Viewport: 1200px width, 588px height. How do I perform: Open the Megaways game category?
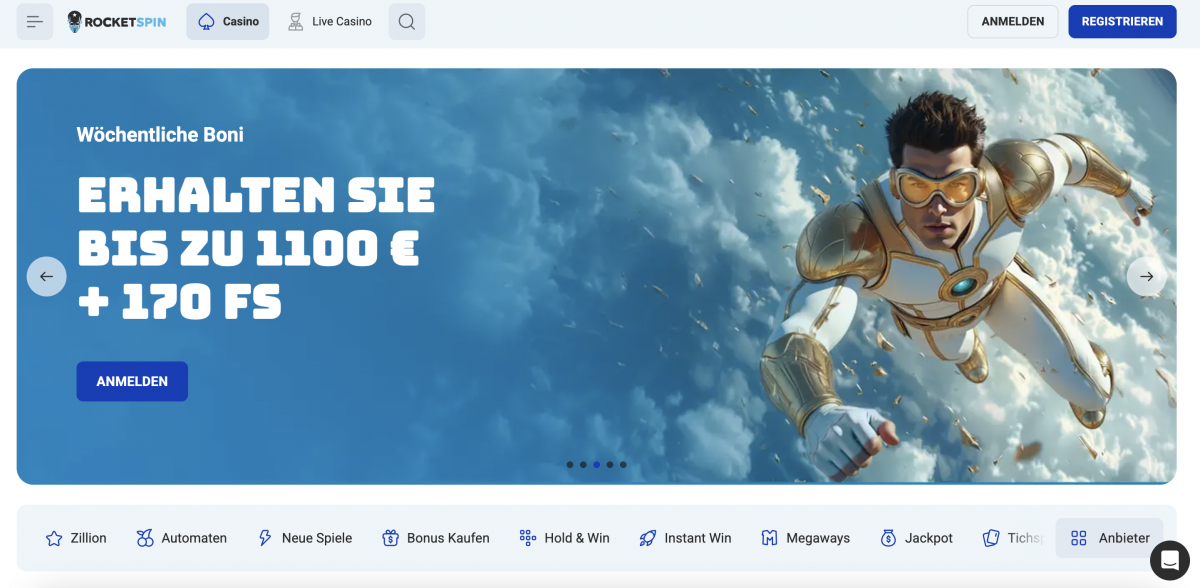805,538
